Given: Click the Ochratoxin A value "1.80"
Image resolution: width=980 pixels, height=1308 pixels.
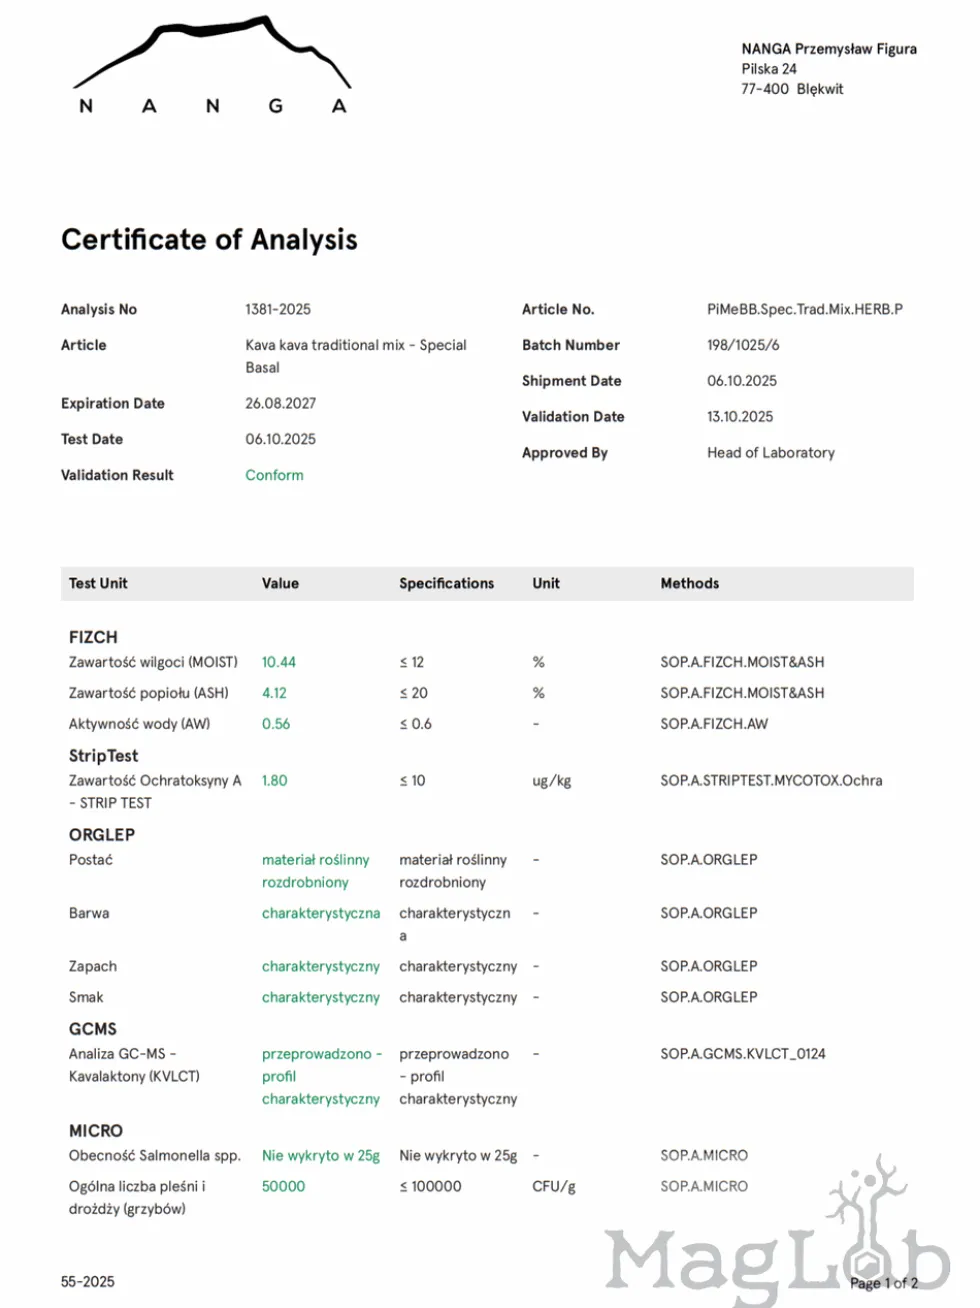Looking at the screenshot, I should 274,781.
